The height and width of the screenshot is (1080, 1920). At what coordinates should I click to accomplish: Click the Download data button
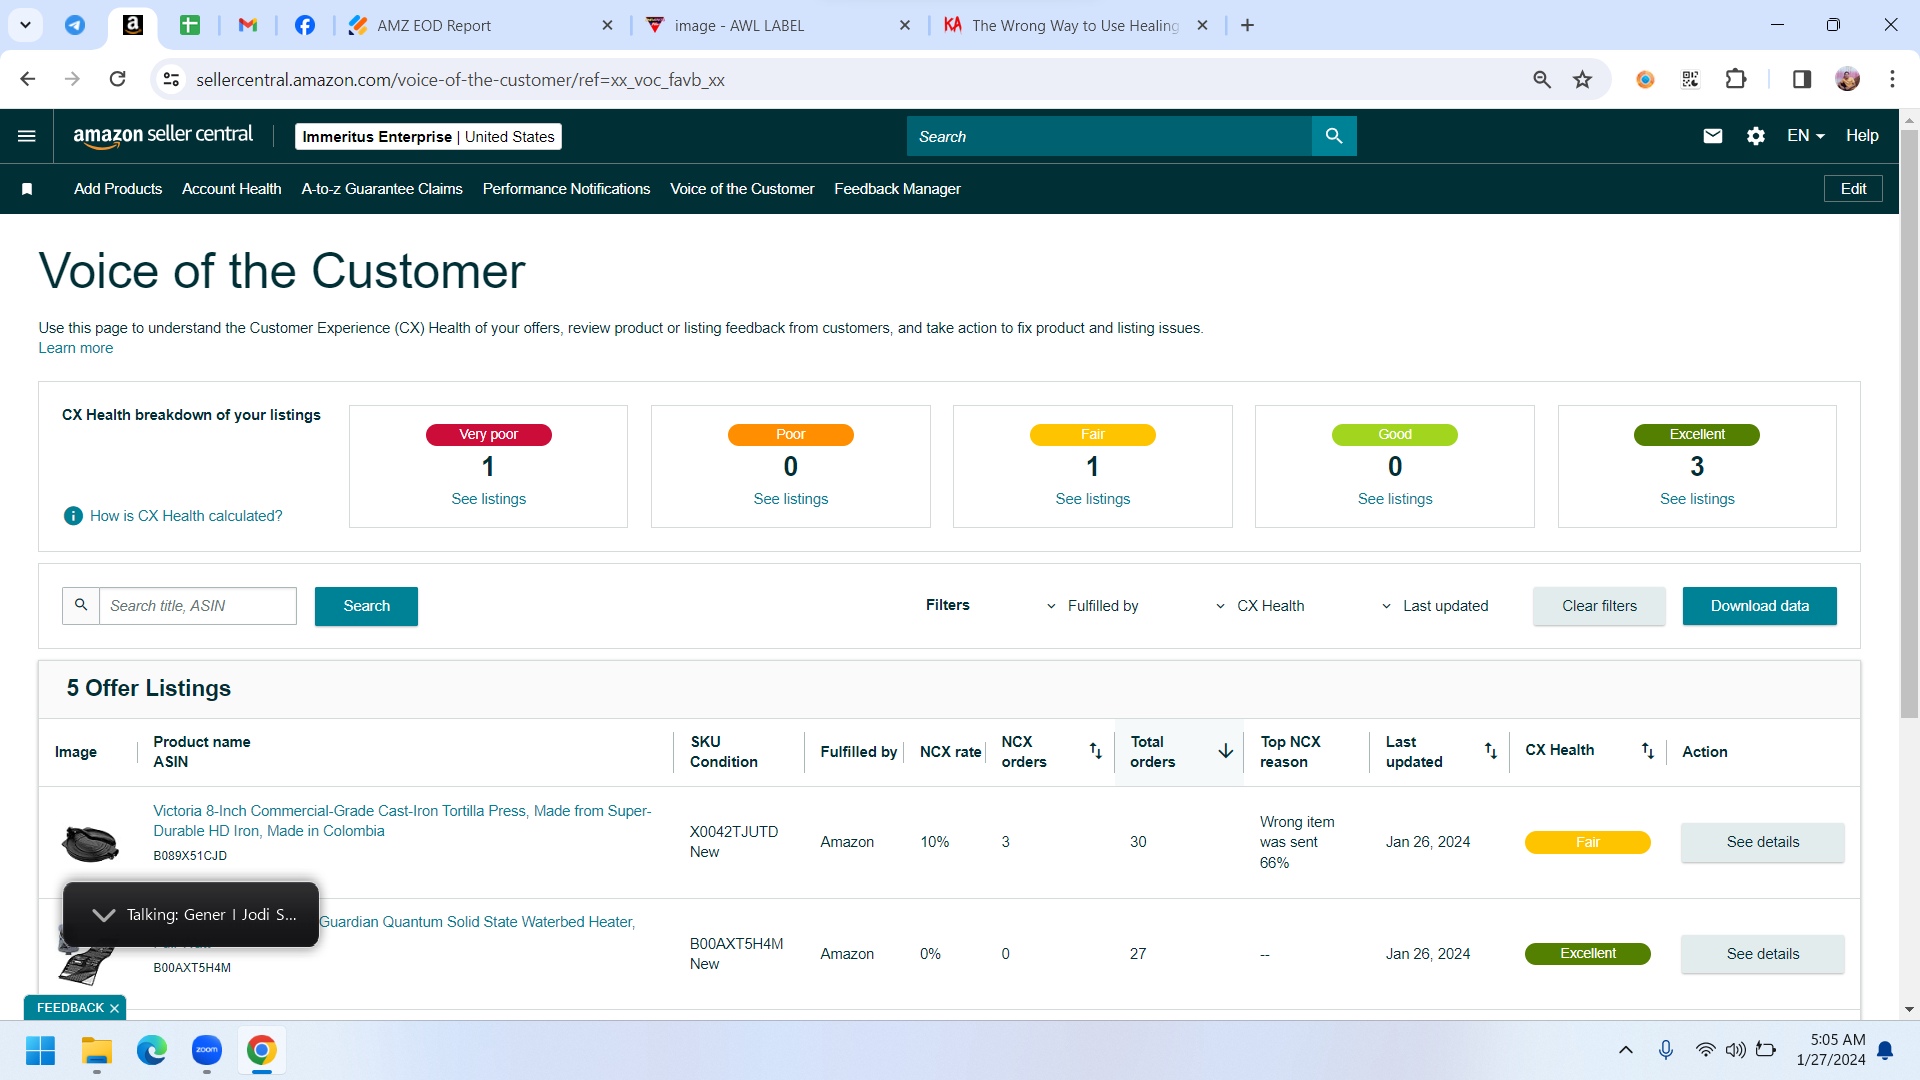1759,606
